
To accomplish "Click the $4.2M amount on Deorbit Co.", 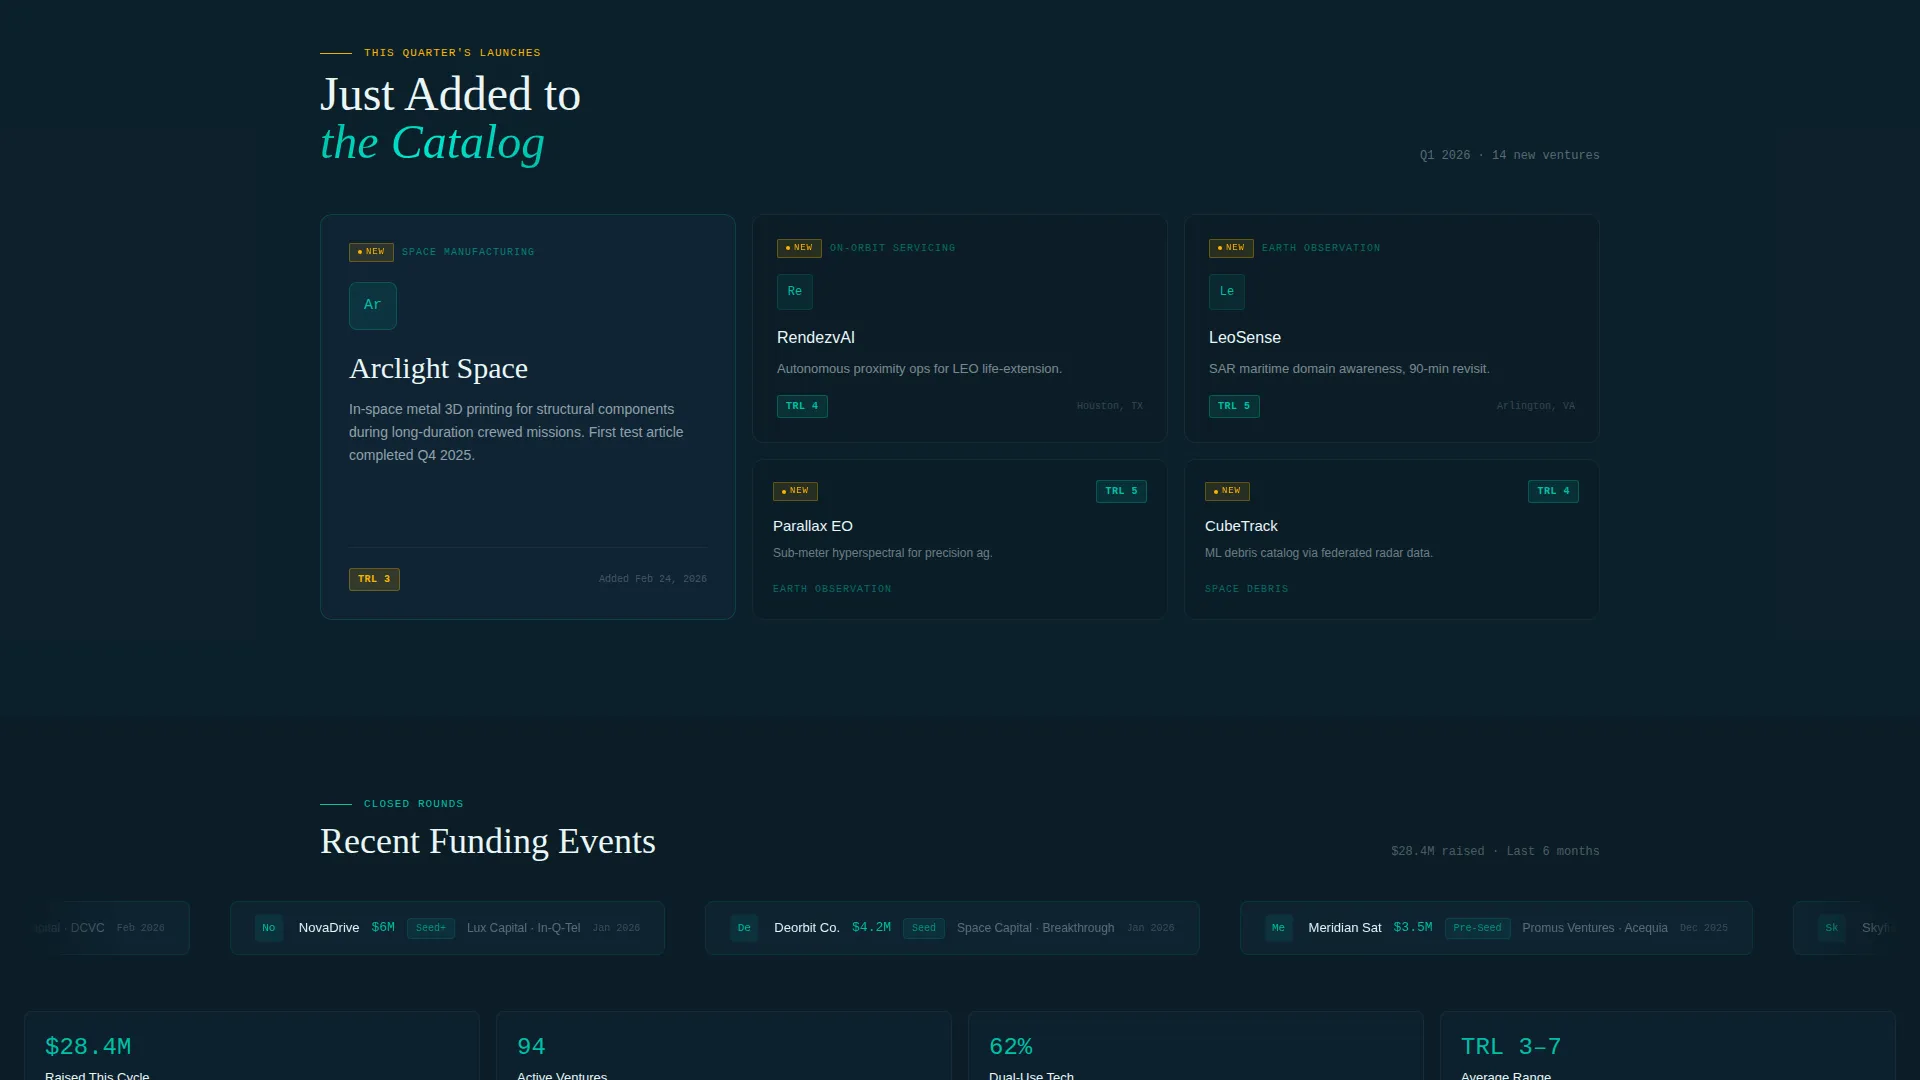I will click(871, 928).
